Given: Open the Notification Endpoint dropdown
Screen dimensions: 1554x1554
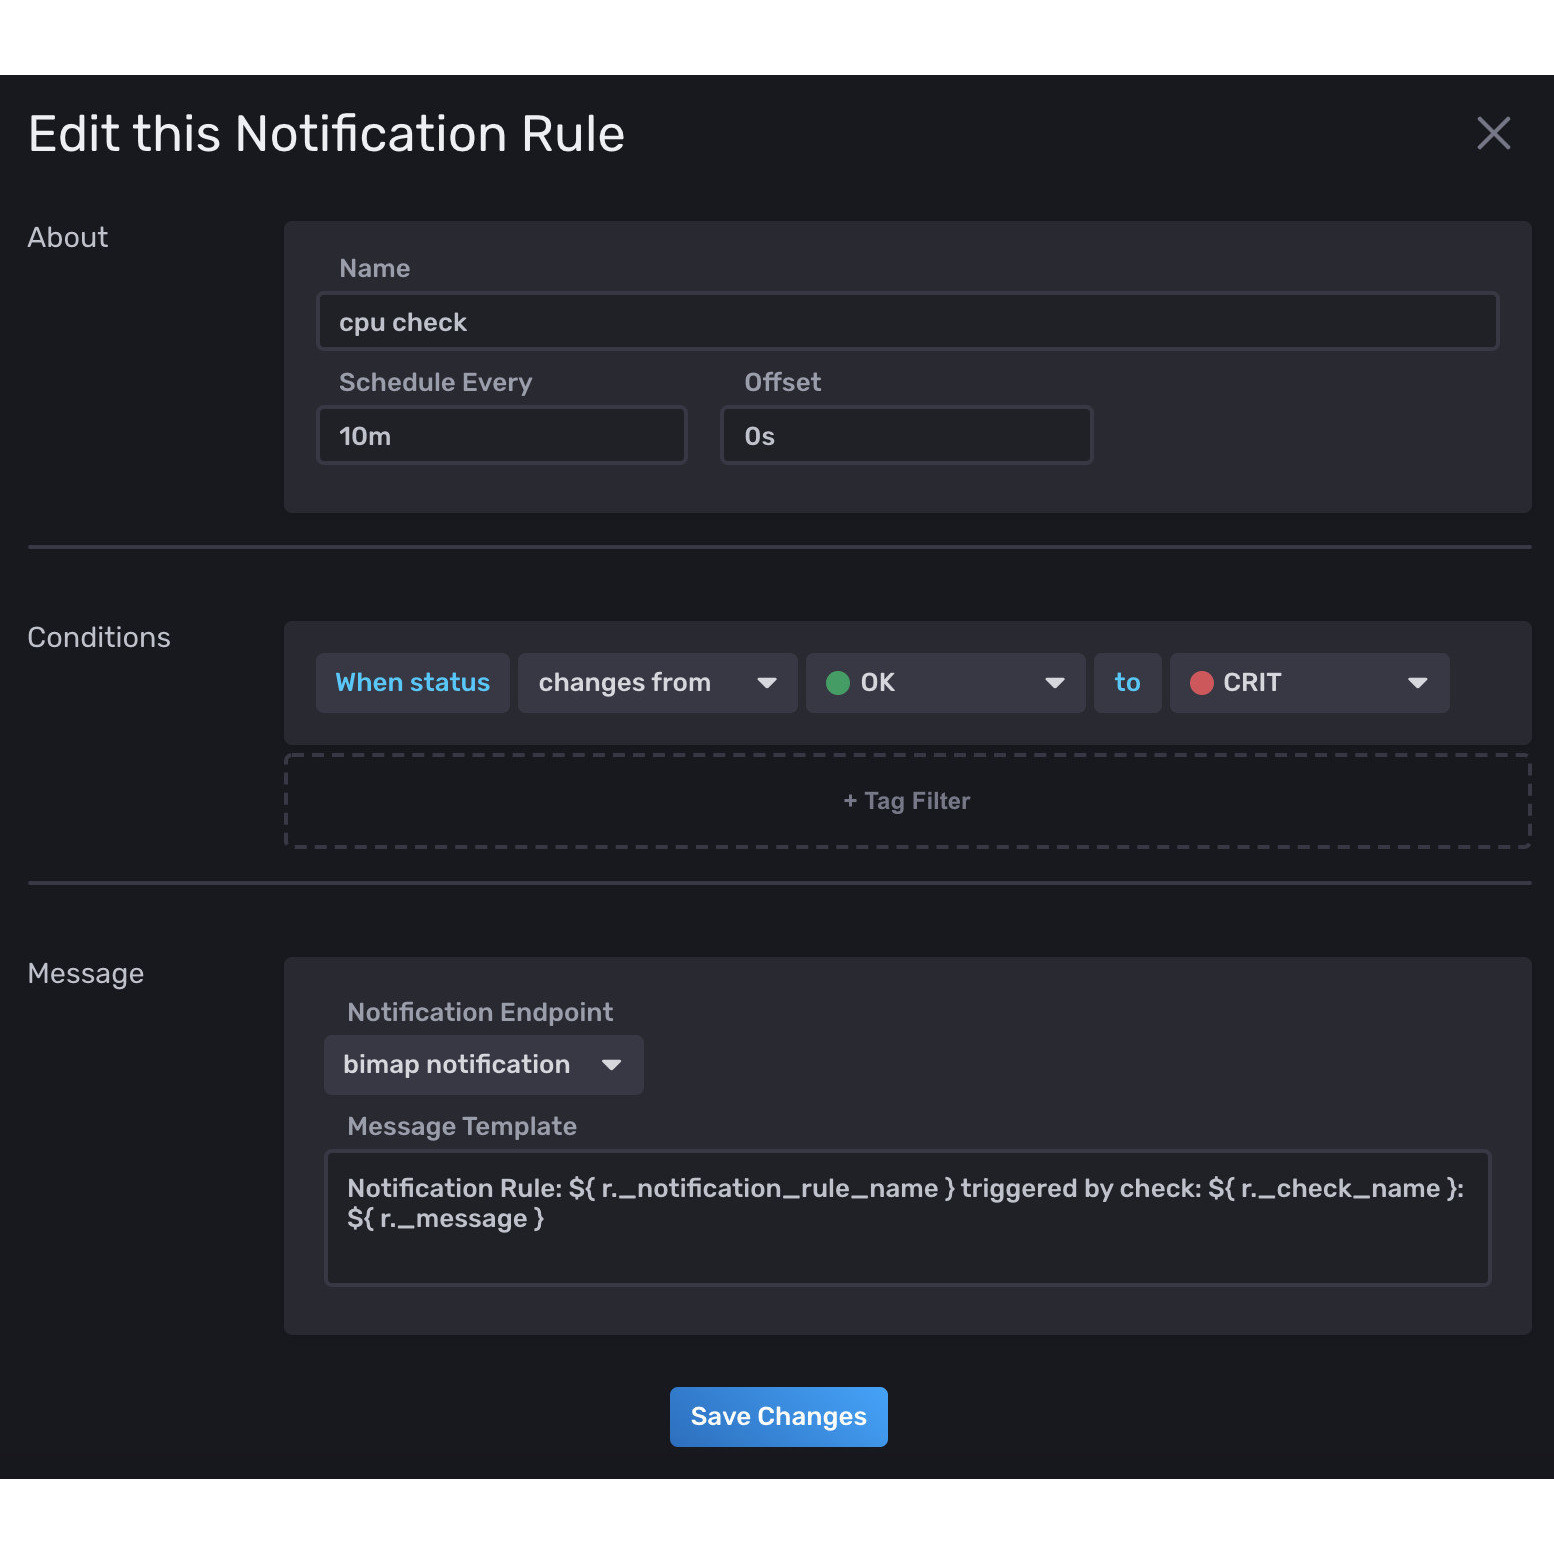Looking at the screenshot, I should click(483, 1065).
